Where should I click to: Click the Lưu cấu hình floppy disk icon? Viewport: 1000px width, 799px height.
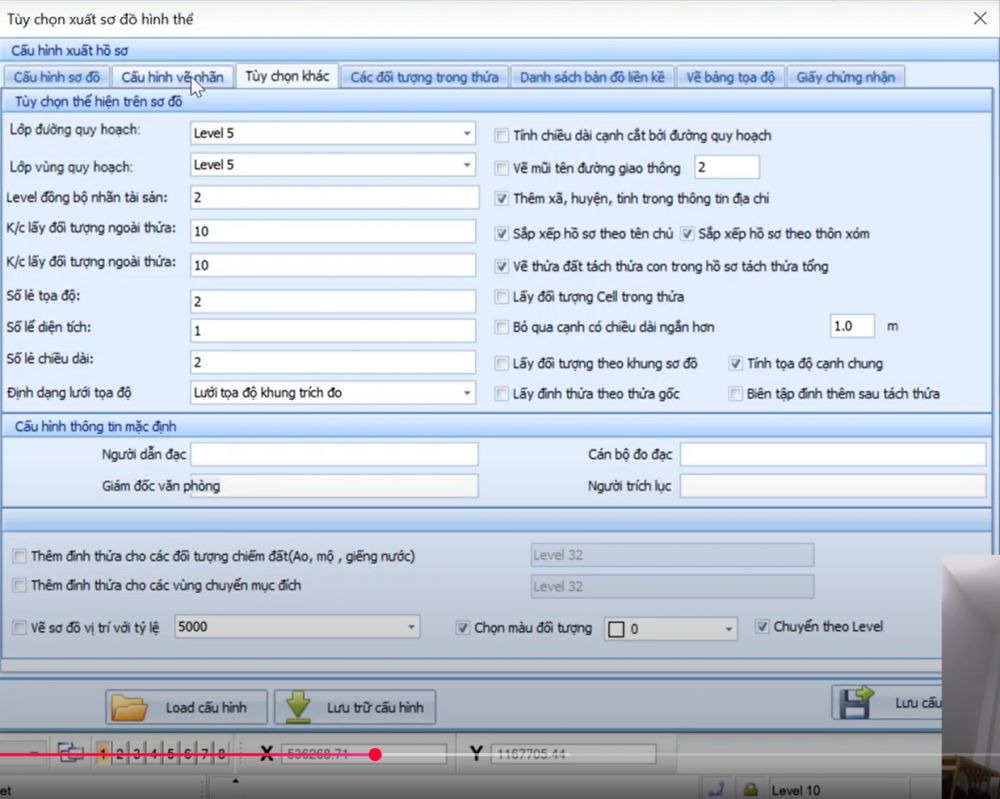point(857,702)
